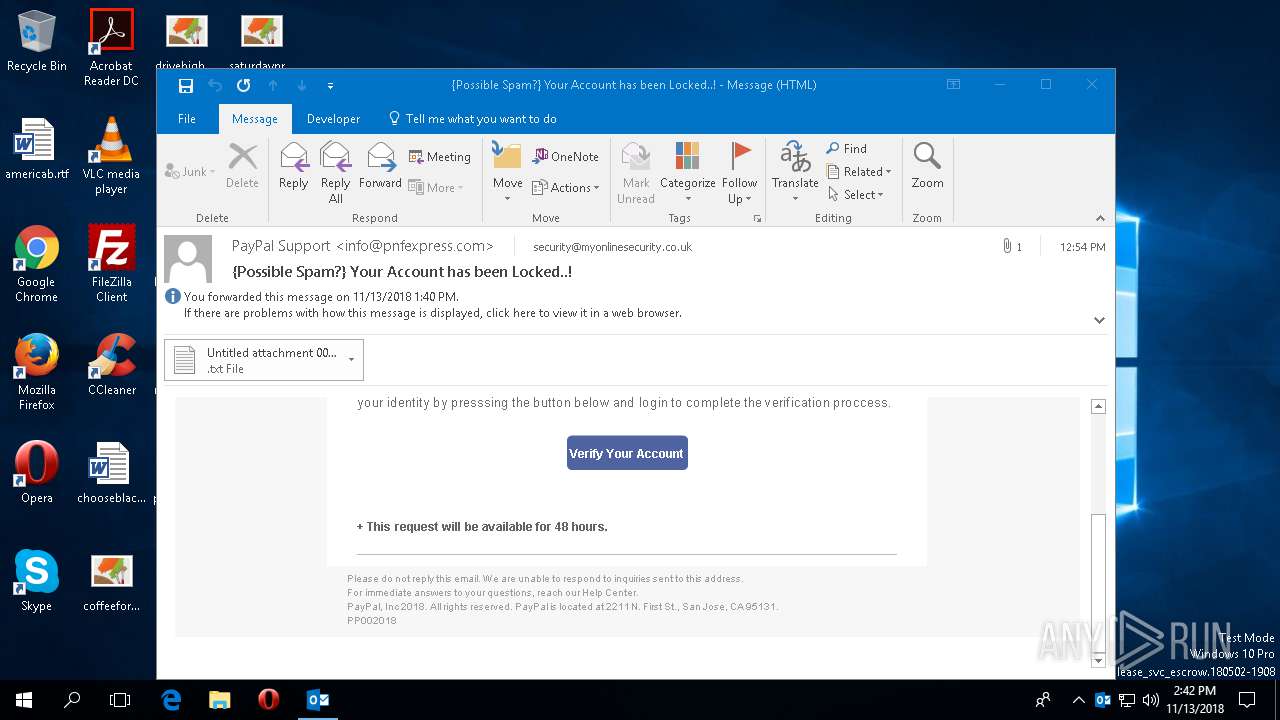Screen dimensions: 1280x720
Task: Show hidden system tray icons
Action: coord(1078,700)
